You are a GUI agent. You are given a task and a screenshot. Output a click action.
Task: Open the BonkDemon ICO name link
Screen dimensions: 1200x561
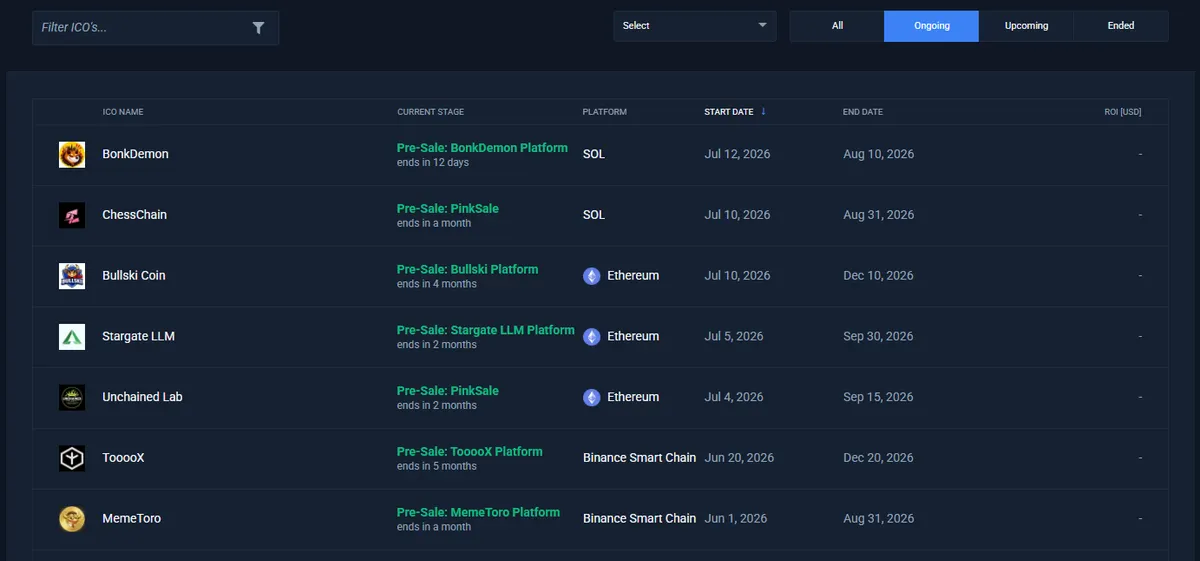135,154
